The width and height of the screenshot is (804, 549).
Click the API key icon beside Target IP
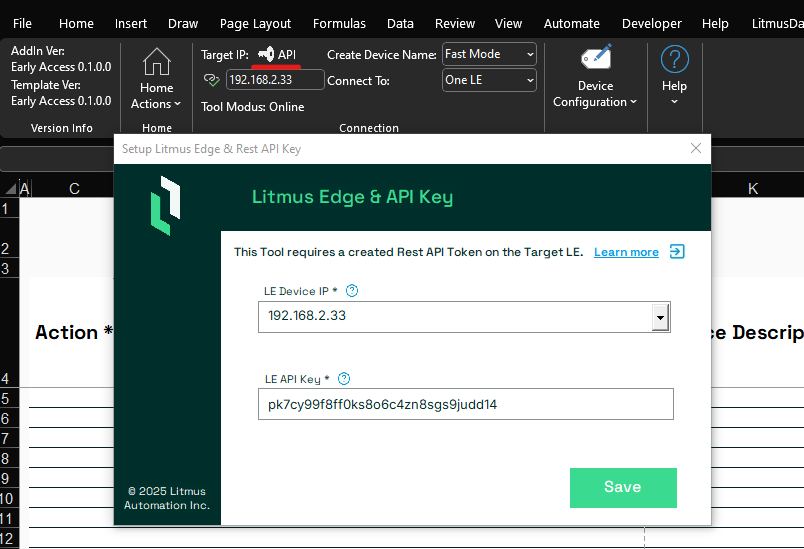[266, 54]
